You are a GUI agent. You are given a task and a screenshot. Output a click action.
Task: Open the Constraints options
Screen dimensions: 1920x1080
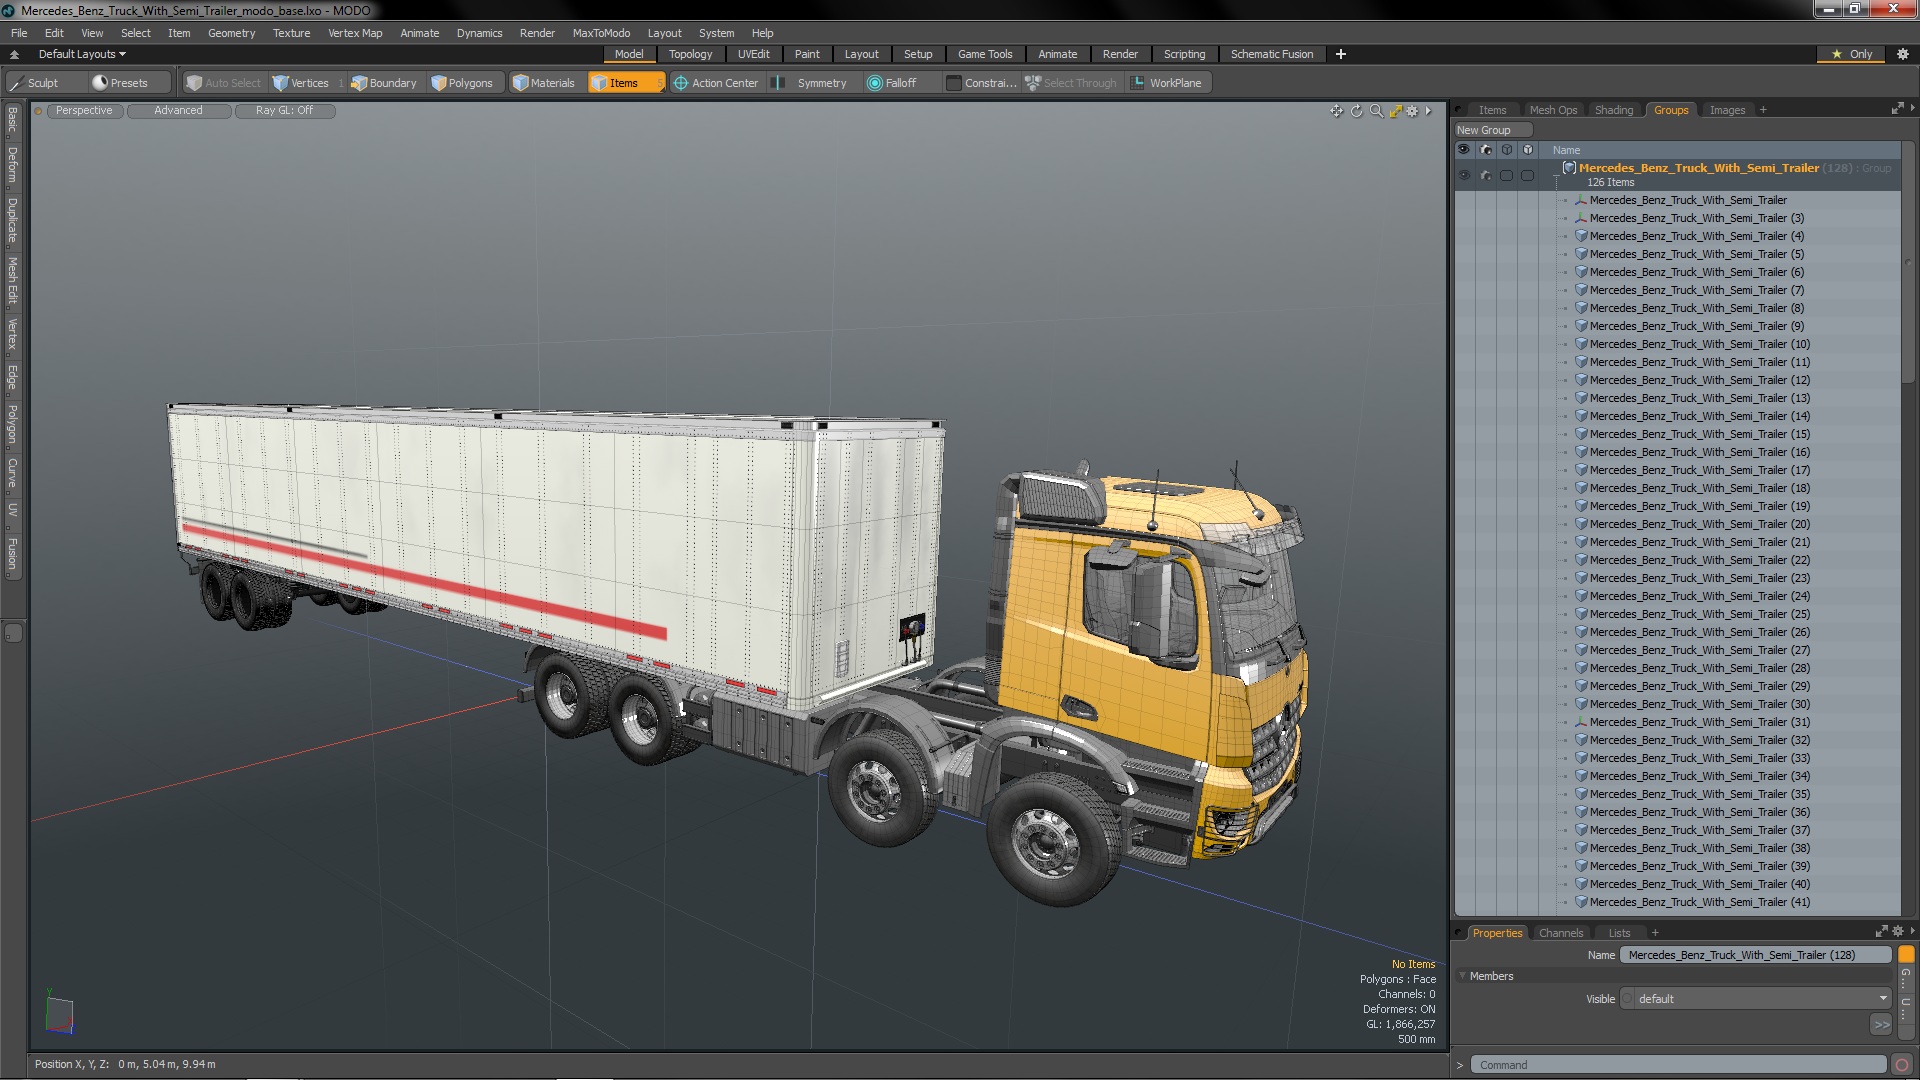[x=981, y=83]
